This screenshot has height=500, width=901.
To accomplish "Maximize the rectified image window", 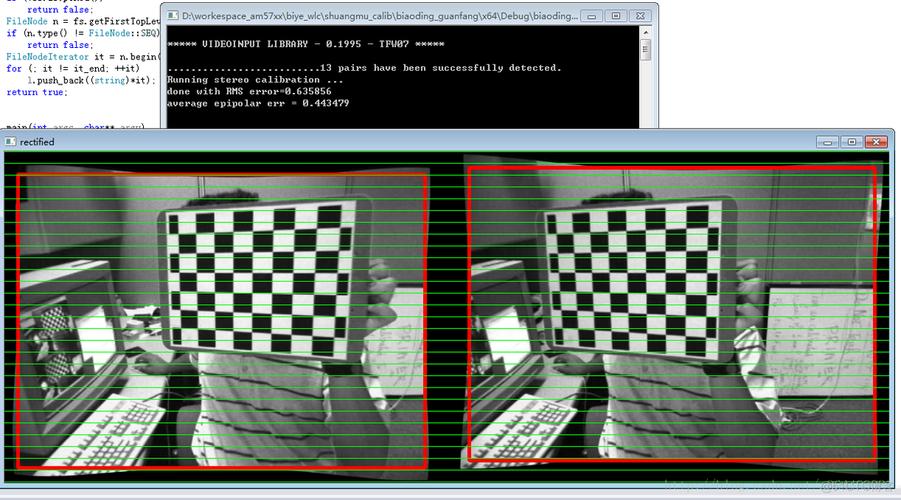I will [850, 142].
